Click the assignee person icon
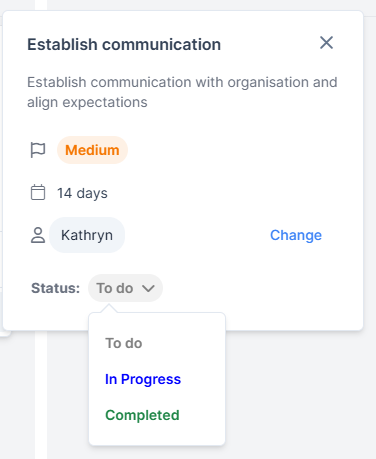This screenshot has width=376, height=459. click(x=38, y=235)
